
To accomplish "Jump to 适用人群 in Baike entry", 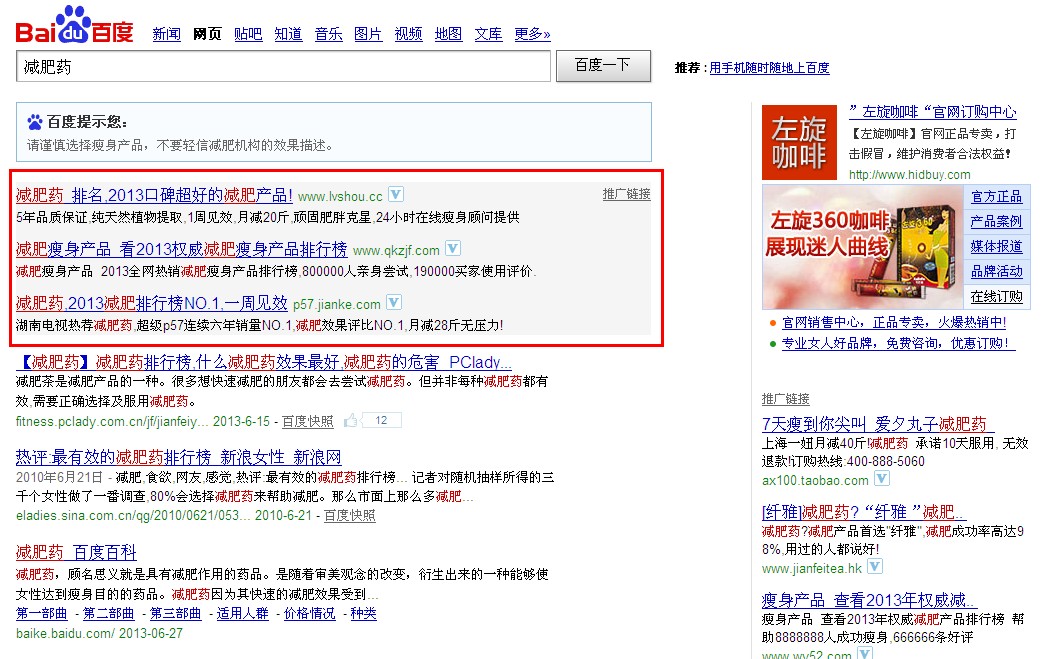I will pos(243,614).
